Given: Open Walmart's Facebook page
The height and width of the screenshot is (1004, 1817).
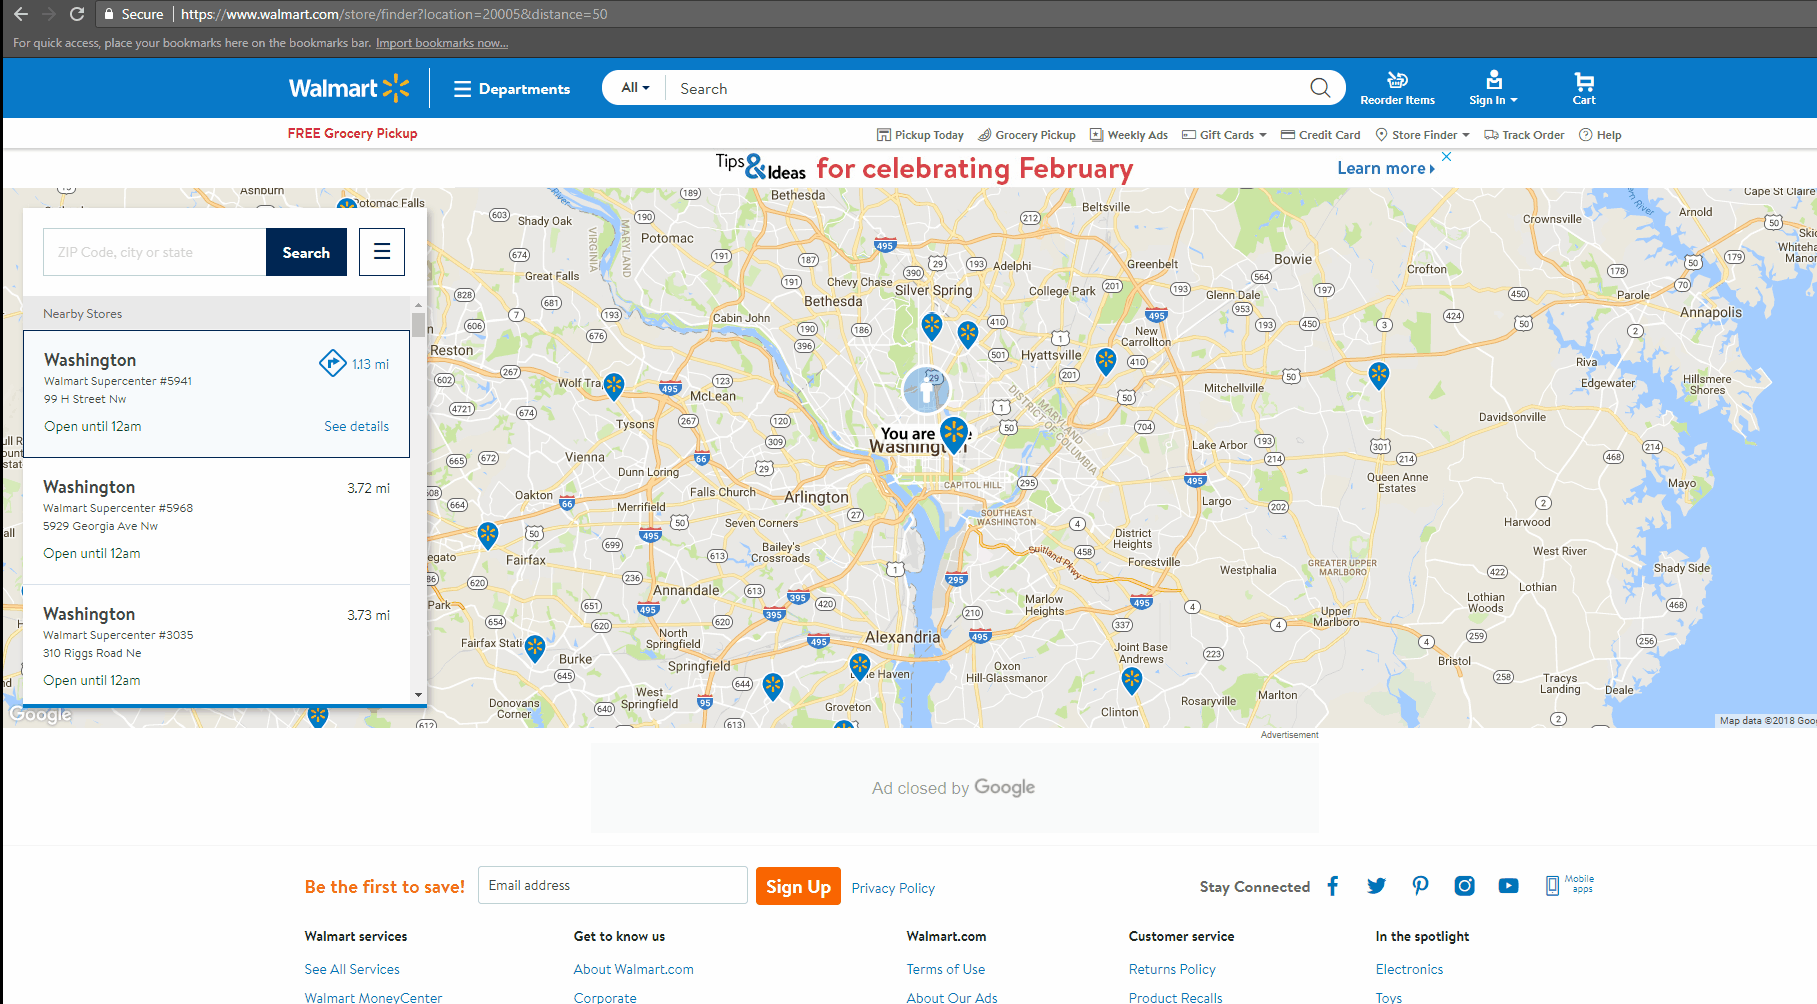Looking at the screenshot, I should [1333, 886].
